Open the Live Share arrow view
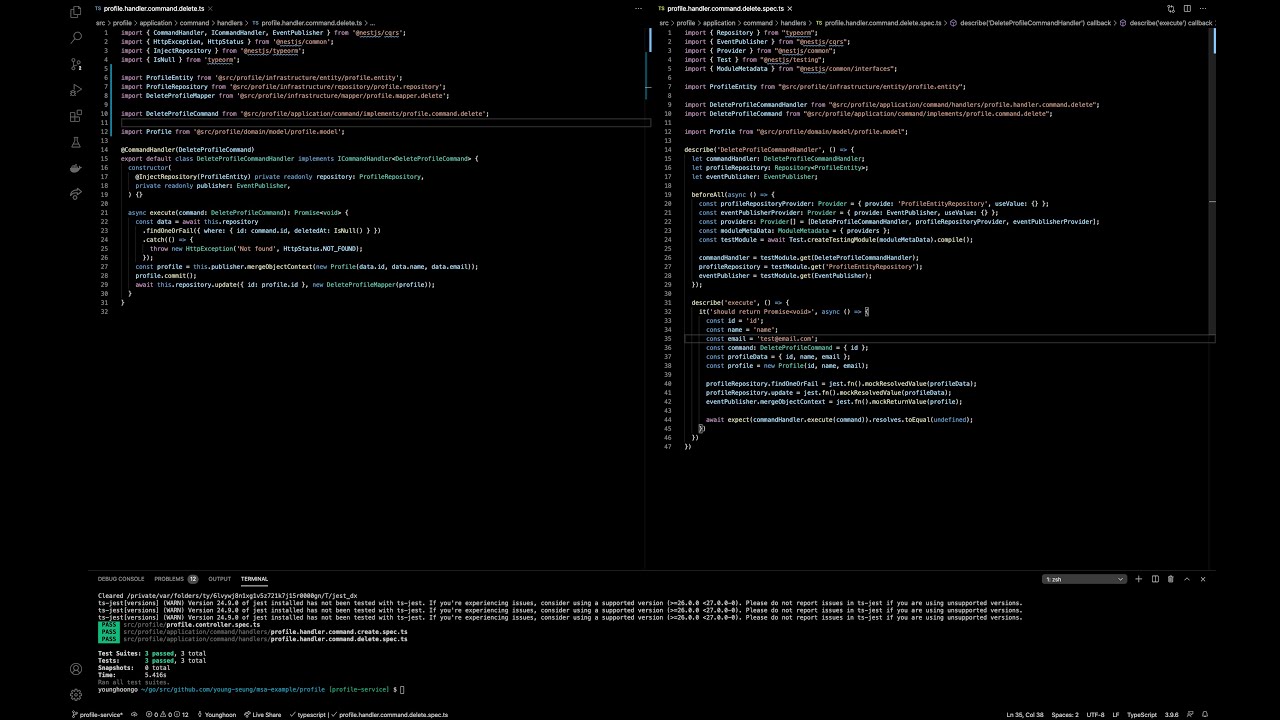Image resolution: width=1280 pixels, height=720 pixels. tap(76, 194)
